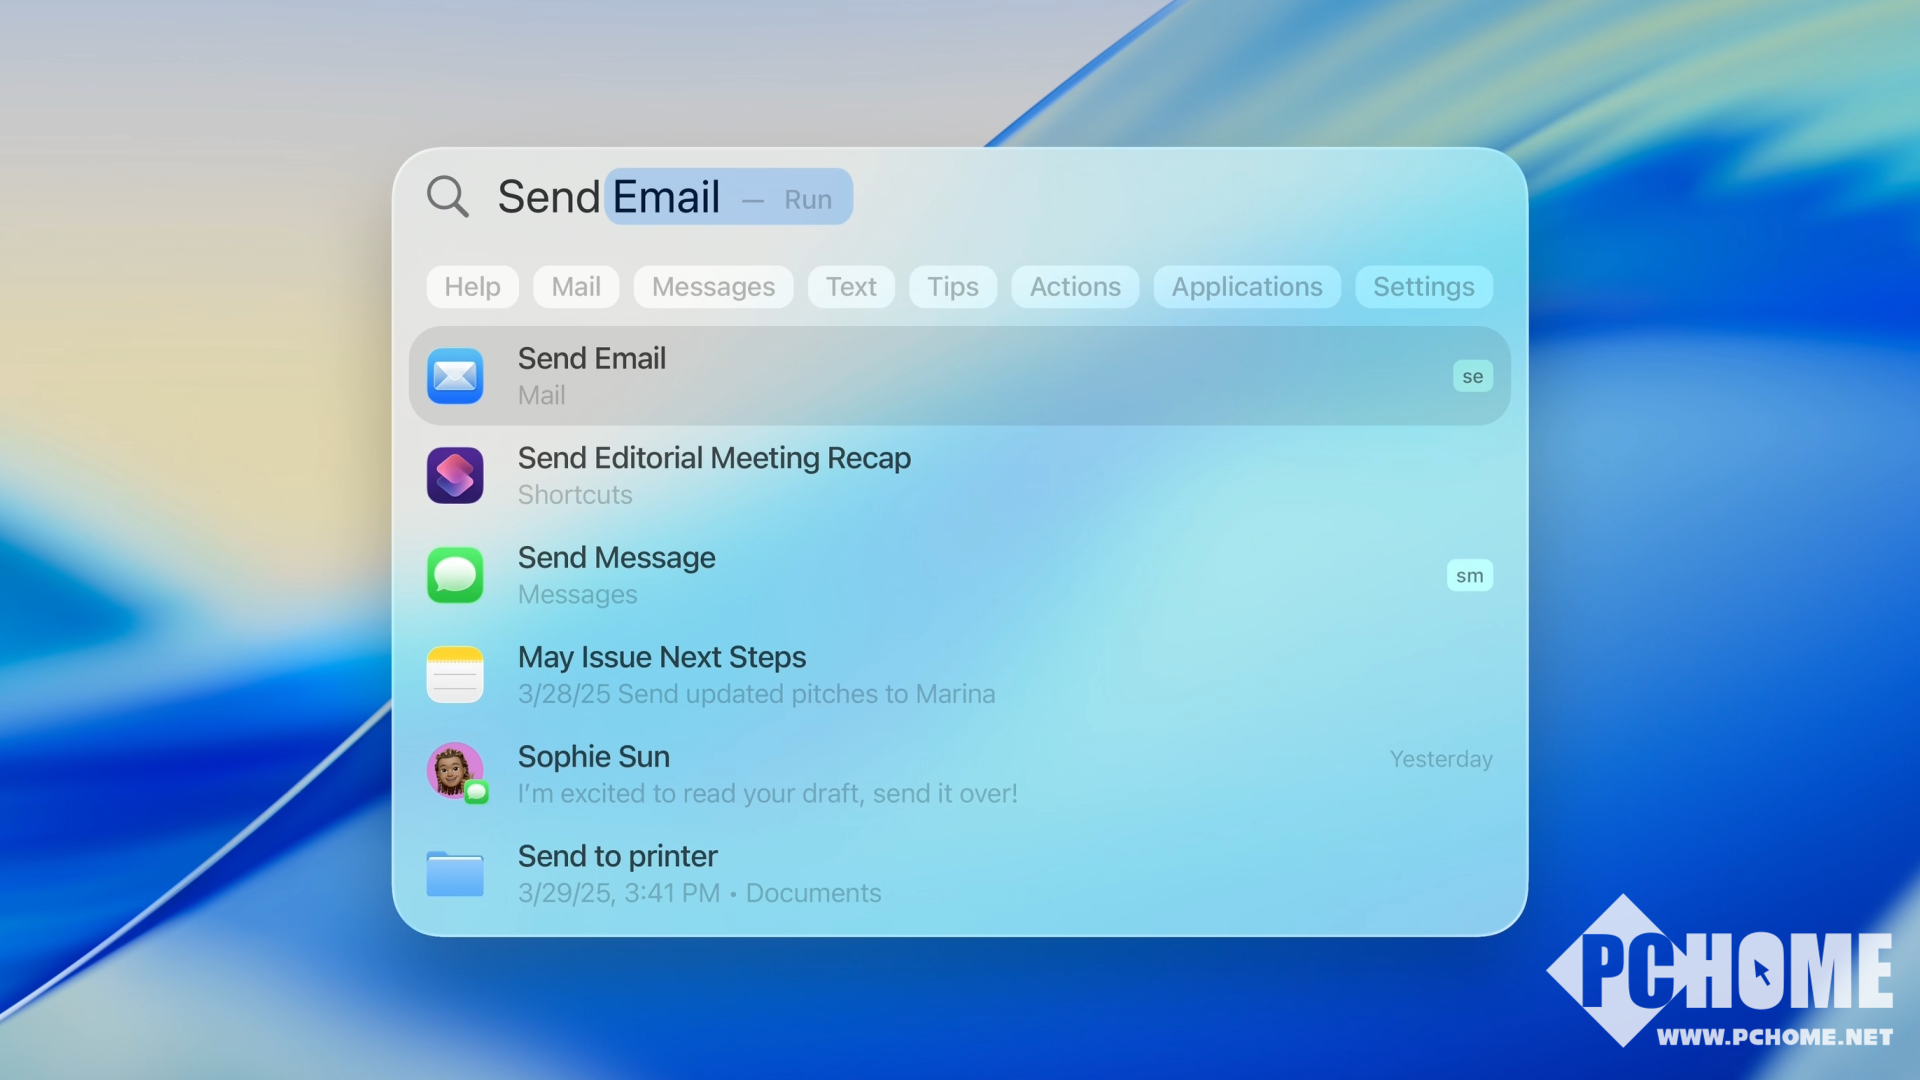Click the Run action hint
The image size is (1920, 1080).
click(x=808, y=200)
